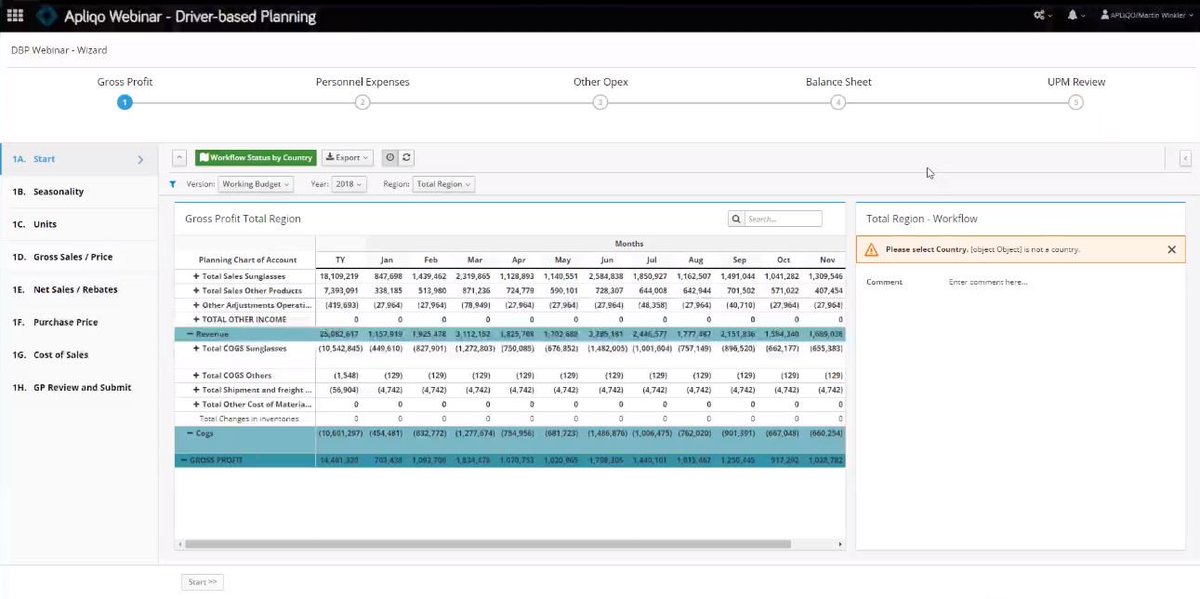The image size is (1200, 599).
Task: Expand Total COGS Others row
Action: (x=196, y=375)
